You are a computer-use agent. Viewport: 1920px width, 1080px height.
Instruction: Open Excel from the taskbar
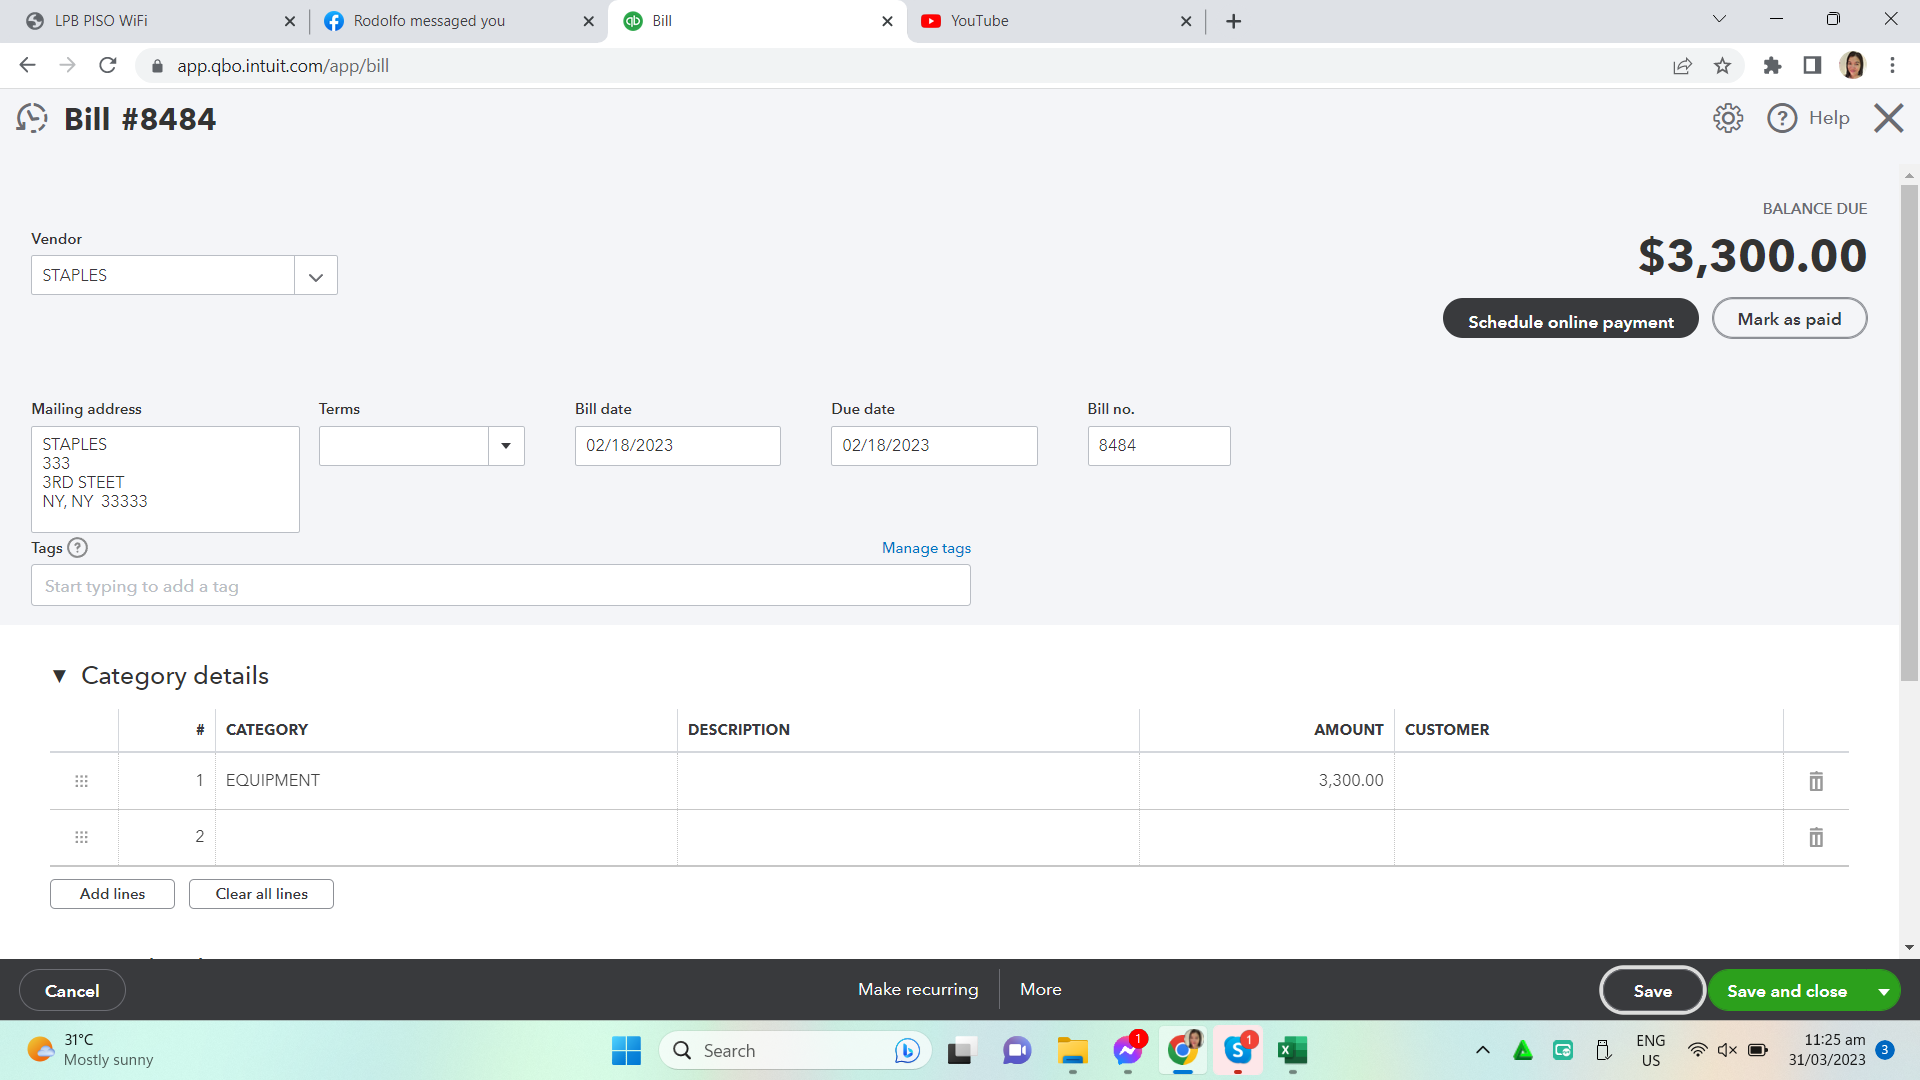(1292, 1050)
